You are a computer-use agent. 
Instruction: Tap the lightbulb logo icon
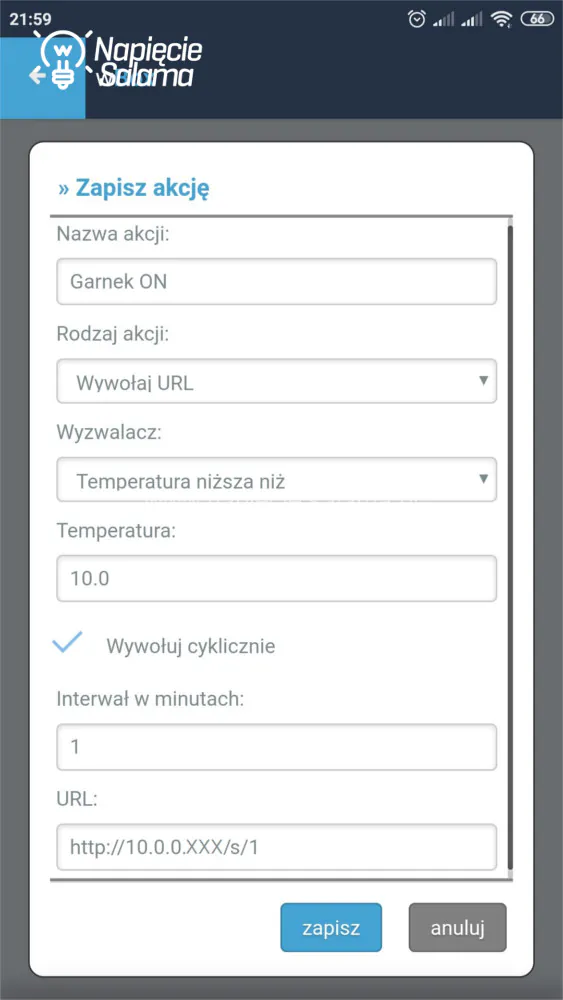pos(62,60)
